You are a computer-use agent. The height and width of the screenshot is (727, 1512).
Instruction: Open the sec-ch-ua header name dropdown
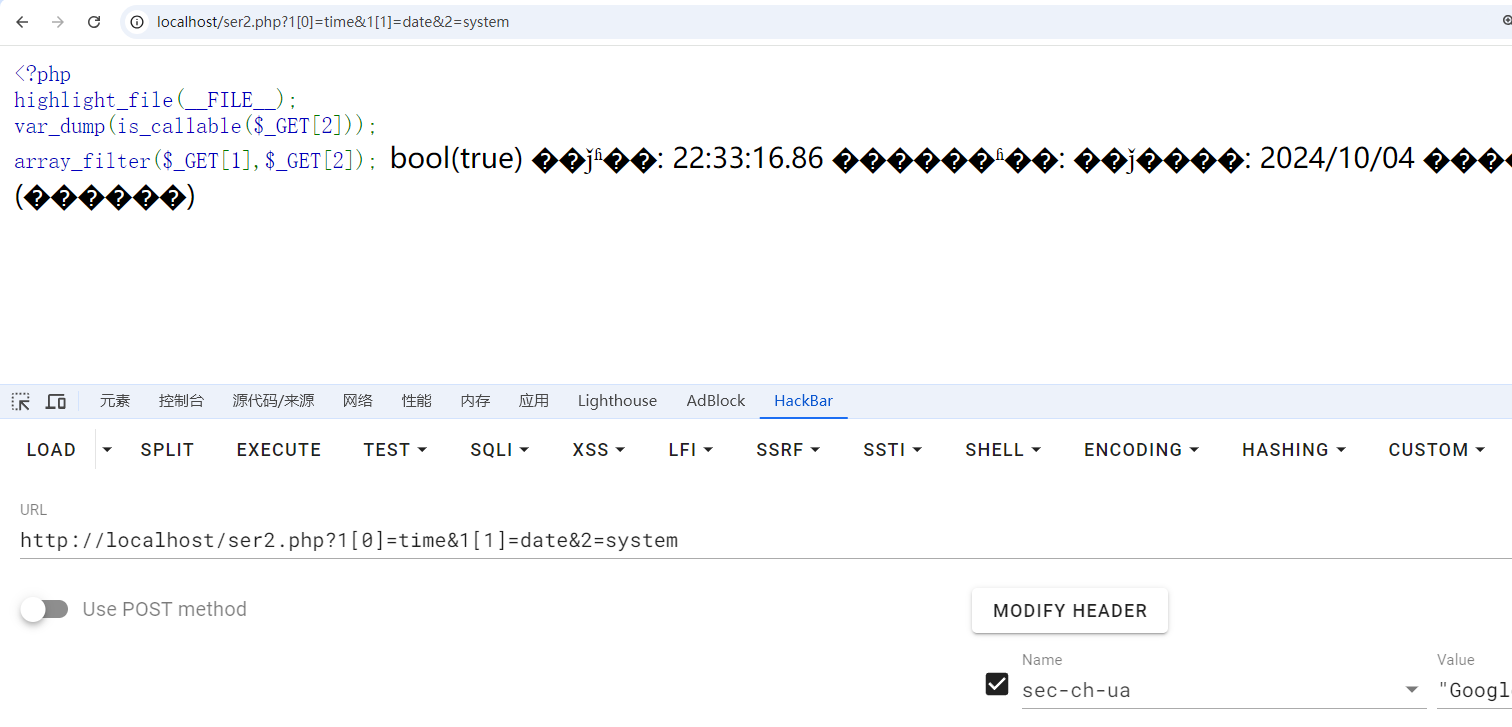(1411, 690)
